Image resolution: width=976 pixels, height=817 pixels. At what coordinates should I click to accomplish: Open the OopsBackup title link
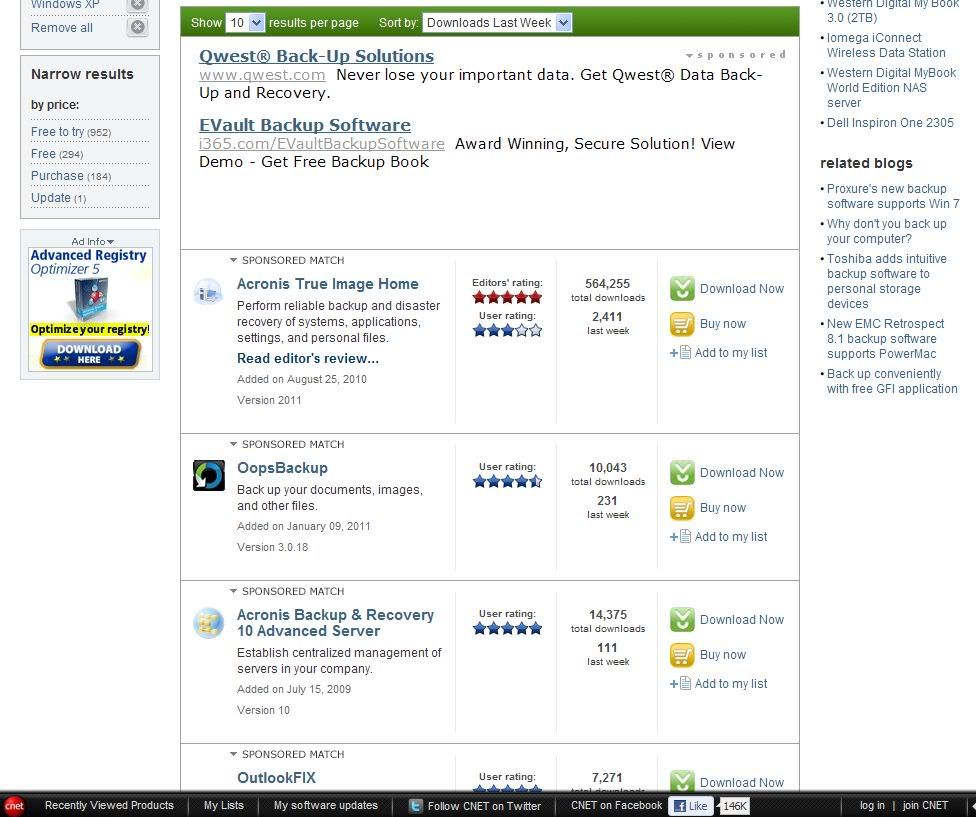coord(282,468)
